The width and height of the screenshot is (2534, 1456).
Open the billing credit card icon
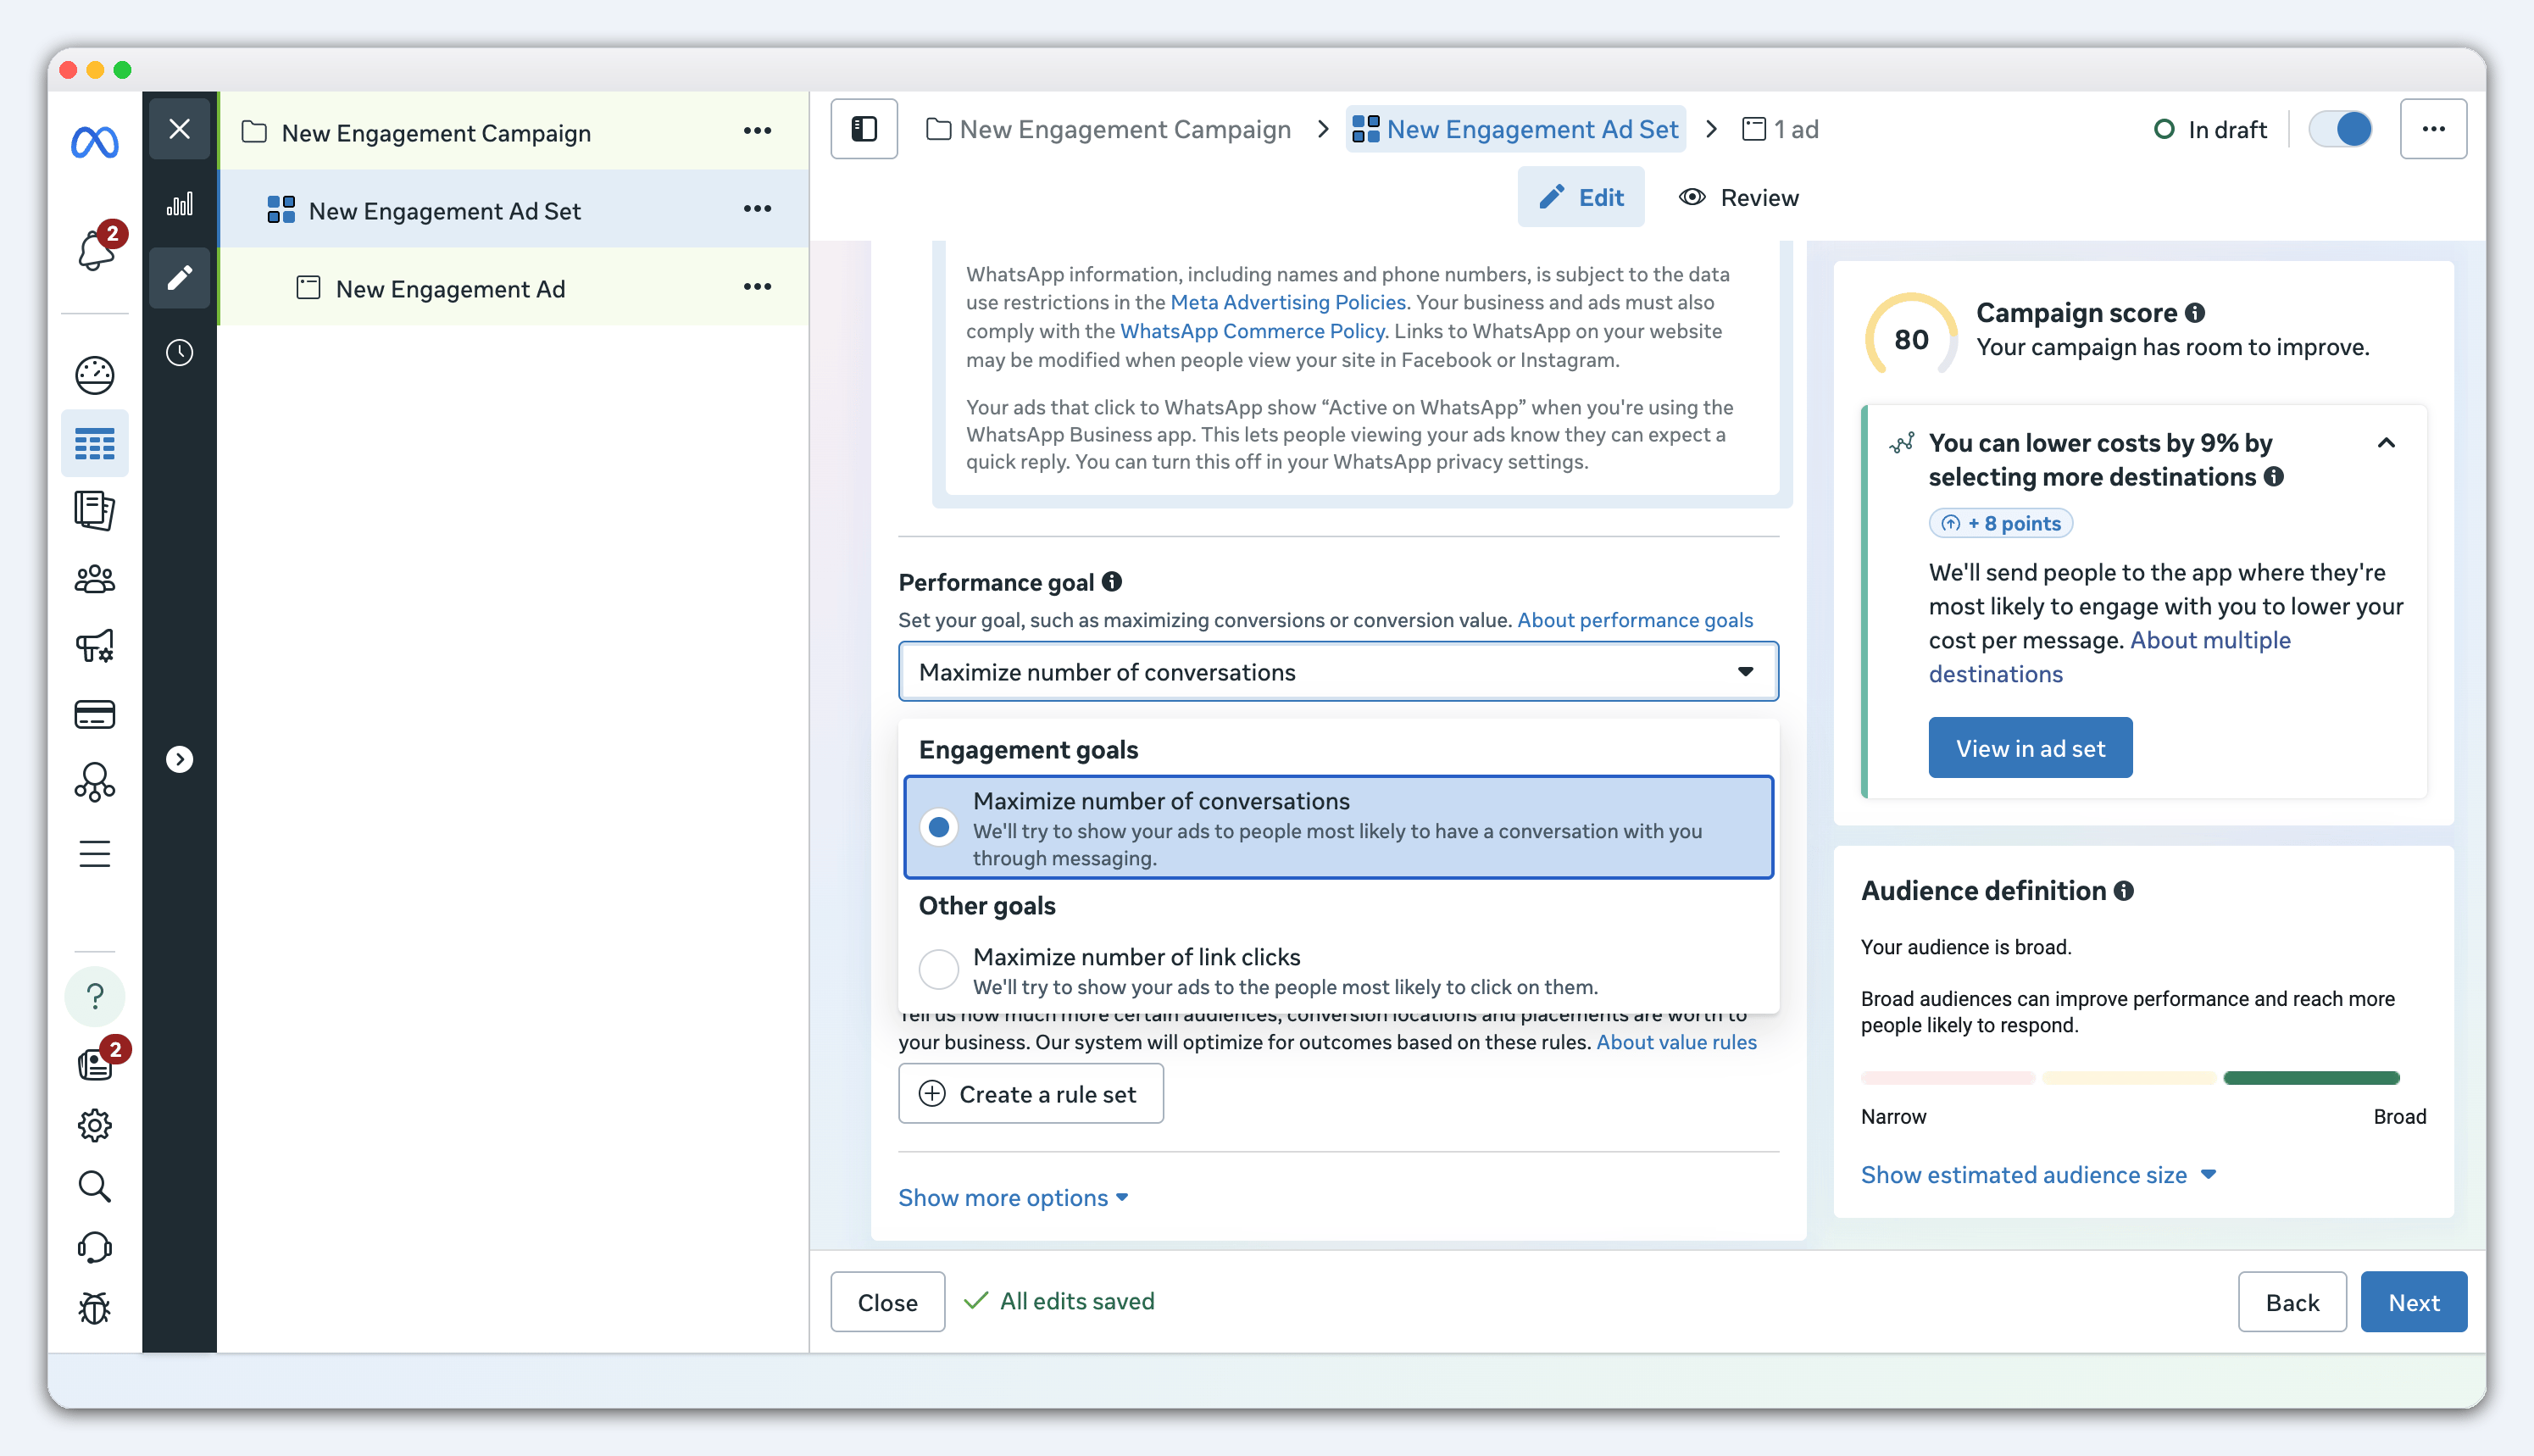point(95,714)
